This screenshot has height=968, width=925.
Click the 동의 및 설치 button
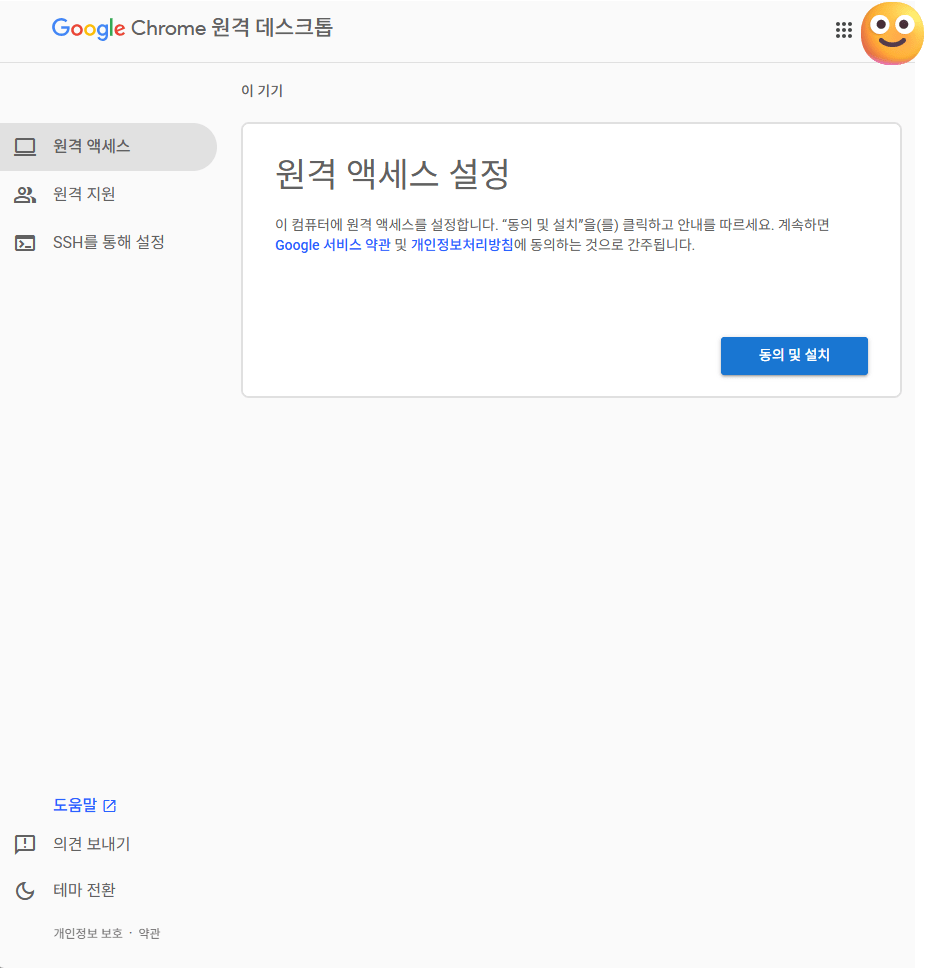(x=794, y=356)
